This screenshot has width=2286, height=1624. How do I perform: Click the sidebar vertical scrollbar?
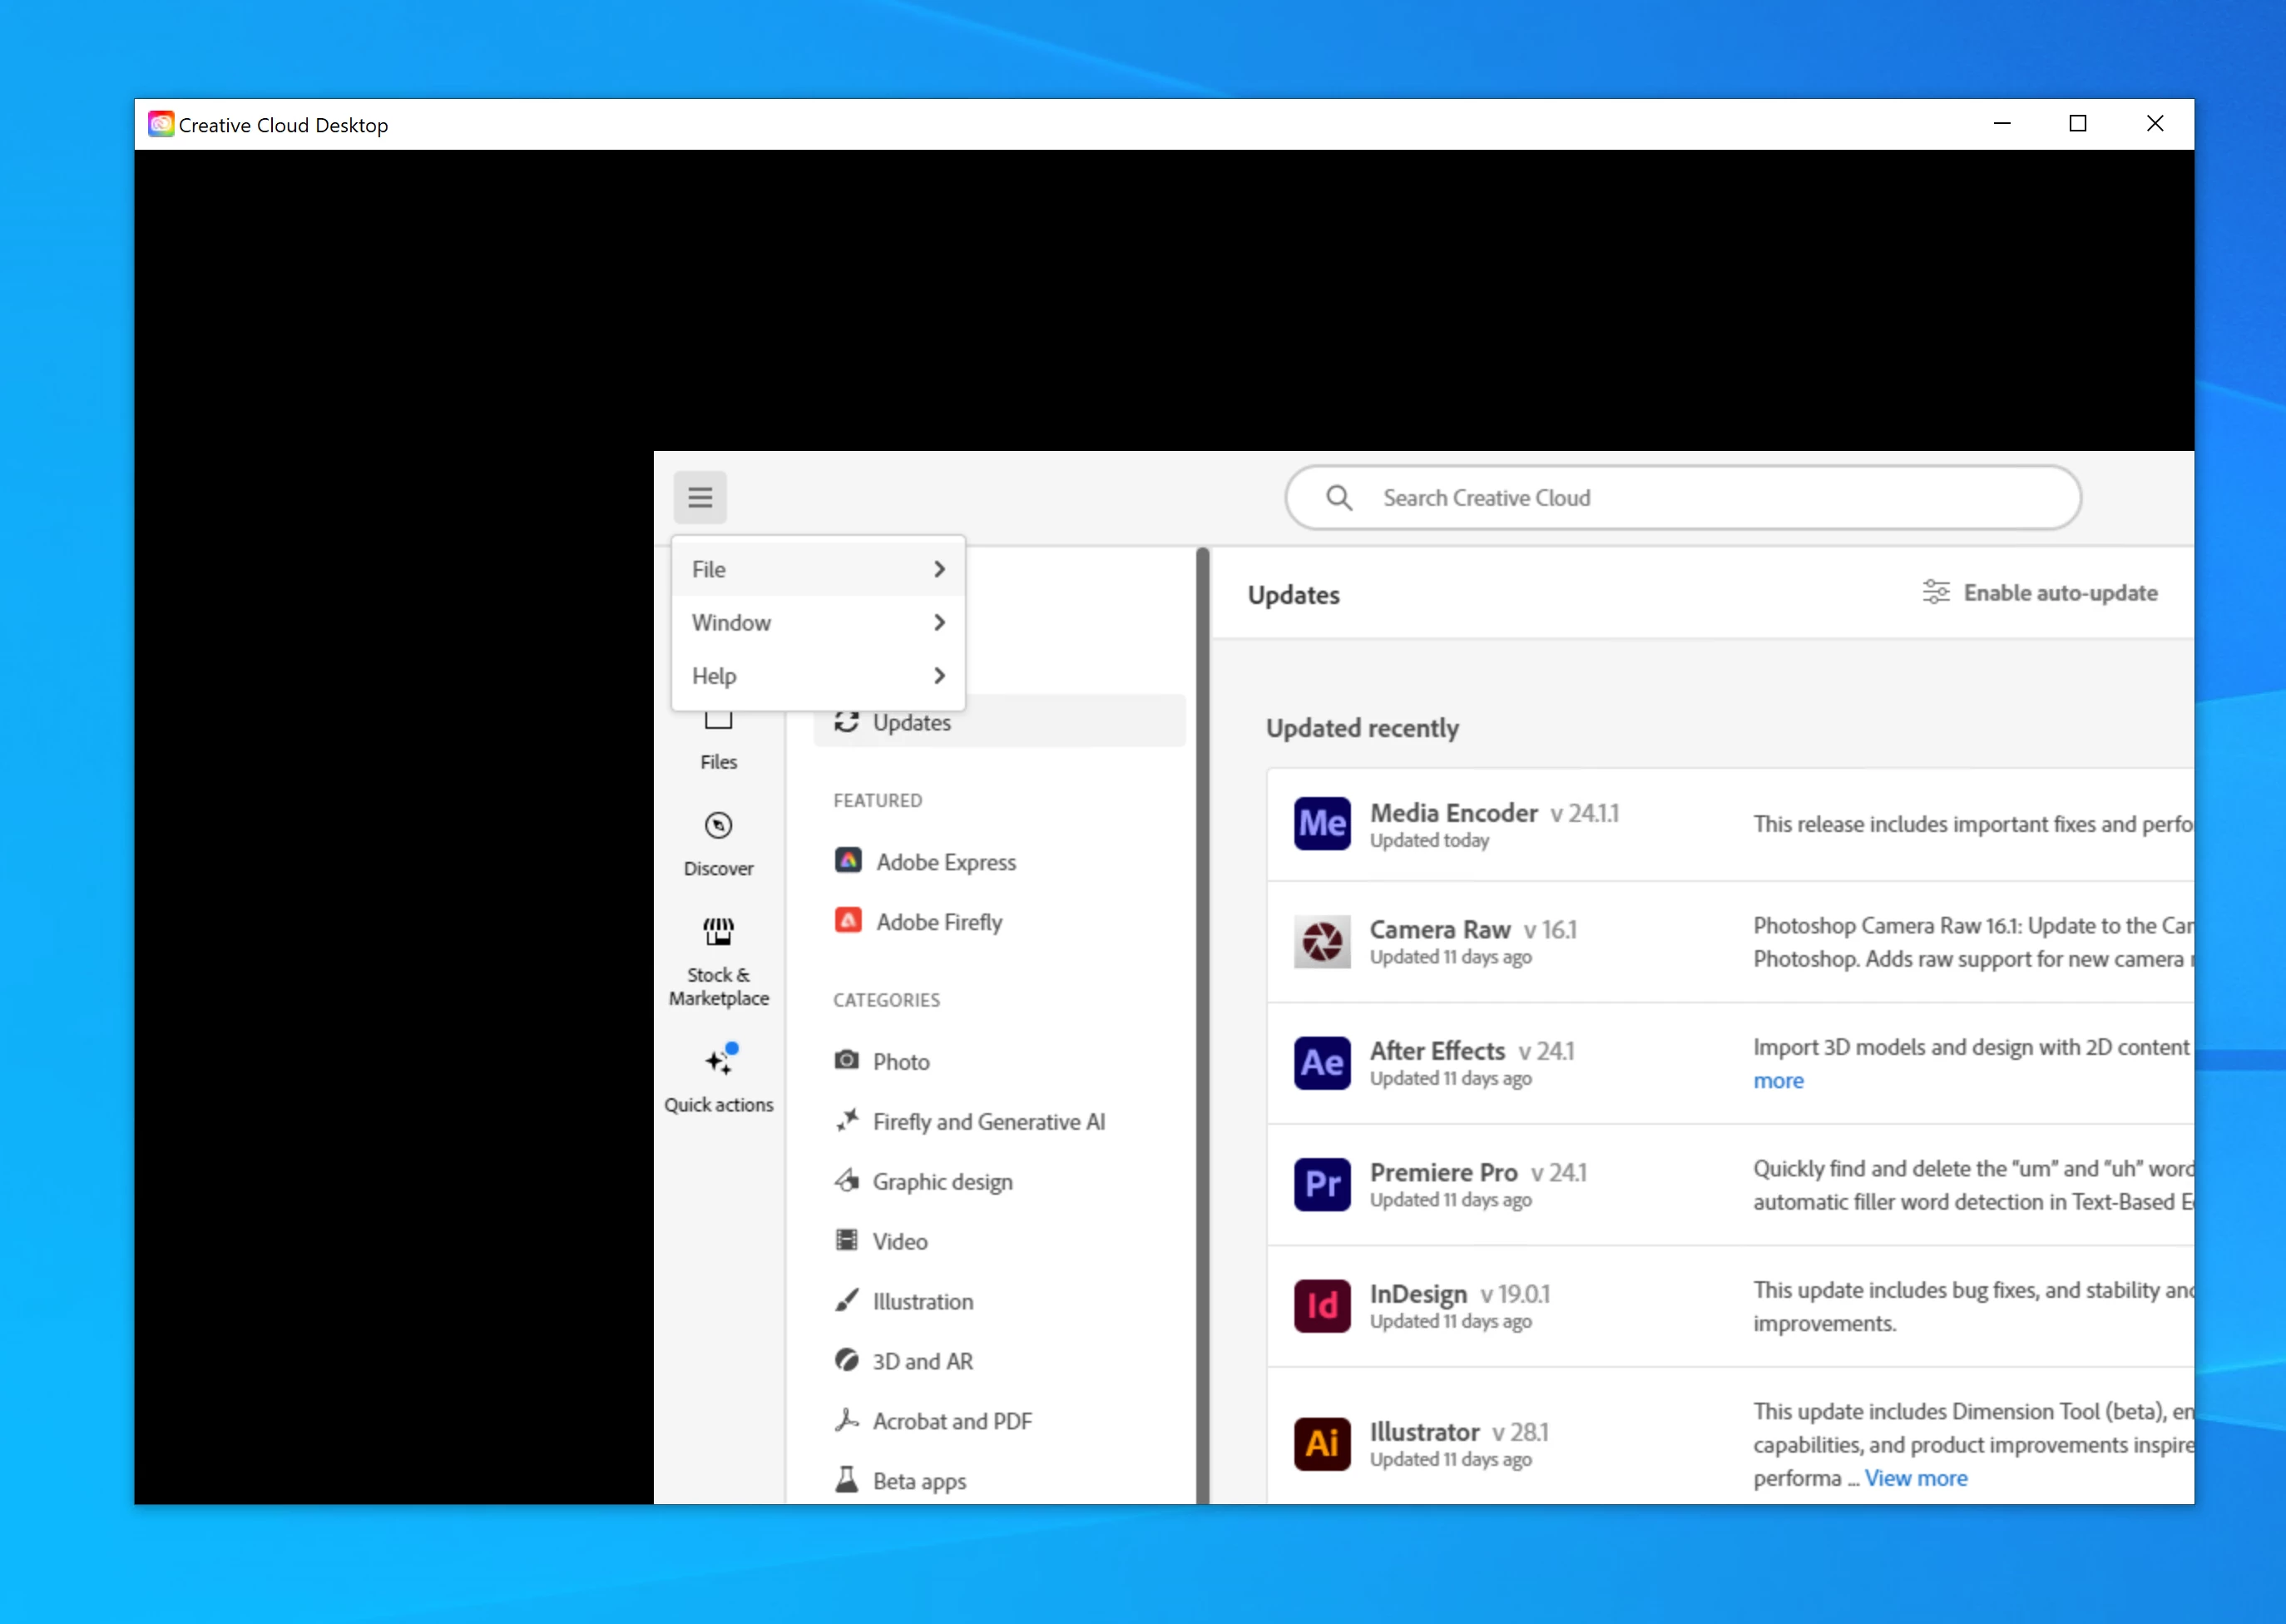[1202, 1000]
